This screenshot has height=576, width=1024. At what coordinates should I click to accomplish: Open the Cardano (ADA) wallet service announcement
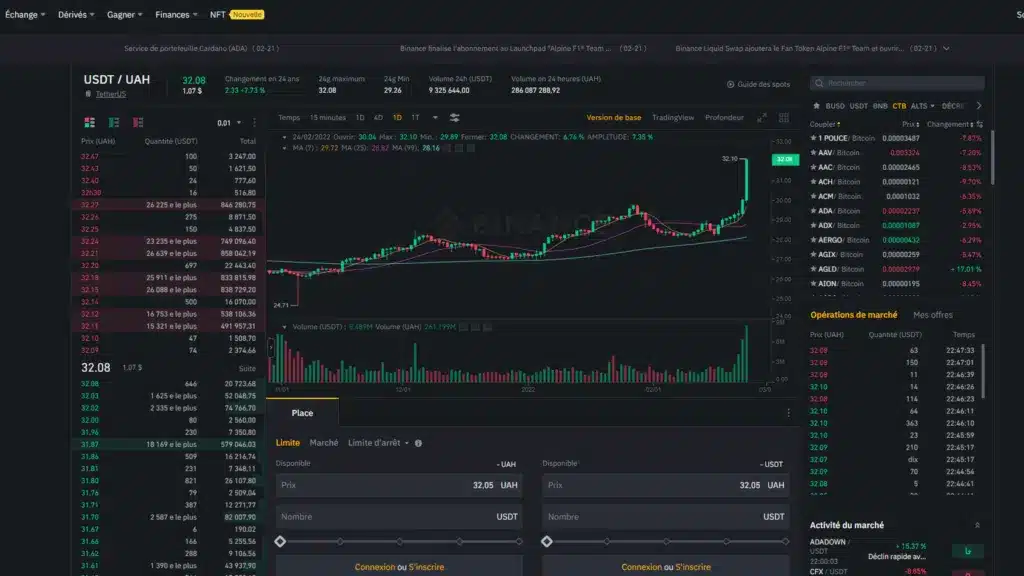tap(202, 48)
